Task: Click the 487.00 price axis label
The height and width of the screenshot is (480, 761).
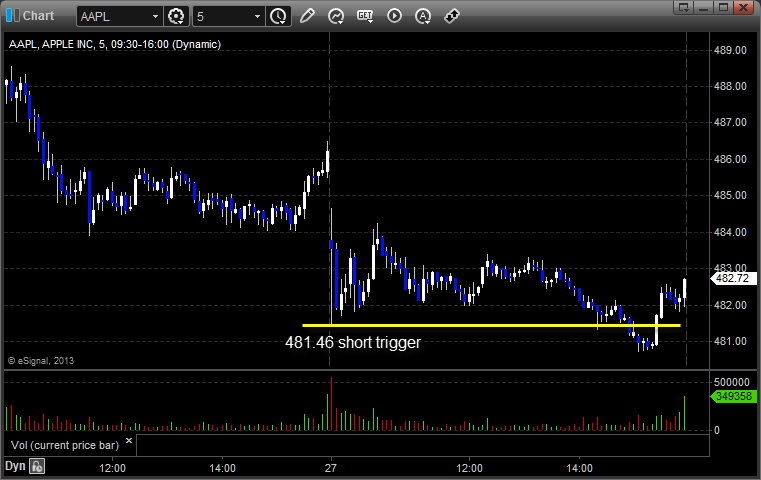Action: pos(730,122)
